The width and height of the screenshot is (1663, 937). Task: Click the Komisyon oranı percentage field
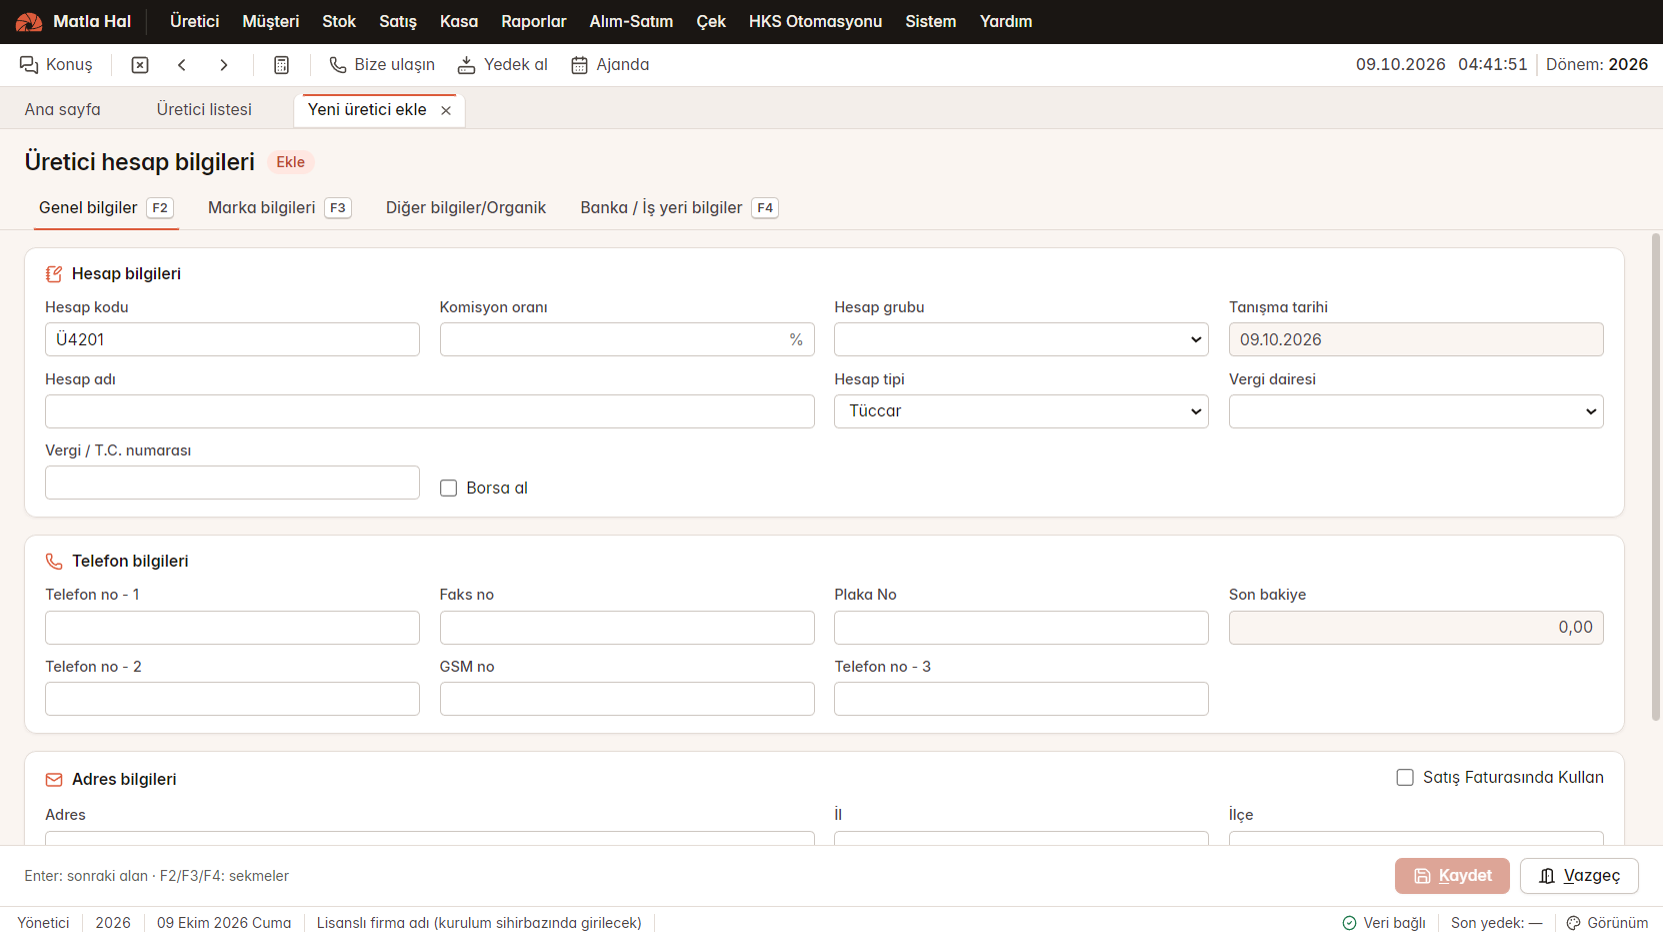(x=627, y=340)
